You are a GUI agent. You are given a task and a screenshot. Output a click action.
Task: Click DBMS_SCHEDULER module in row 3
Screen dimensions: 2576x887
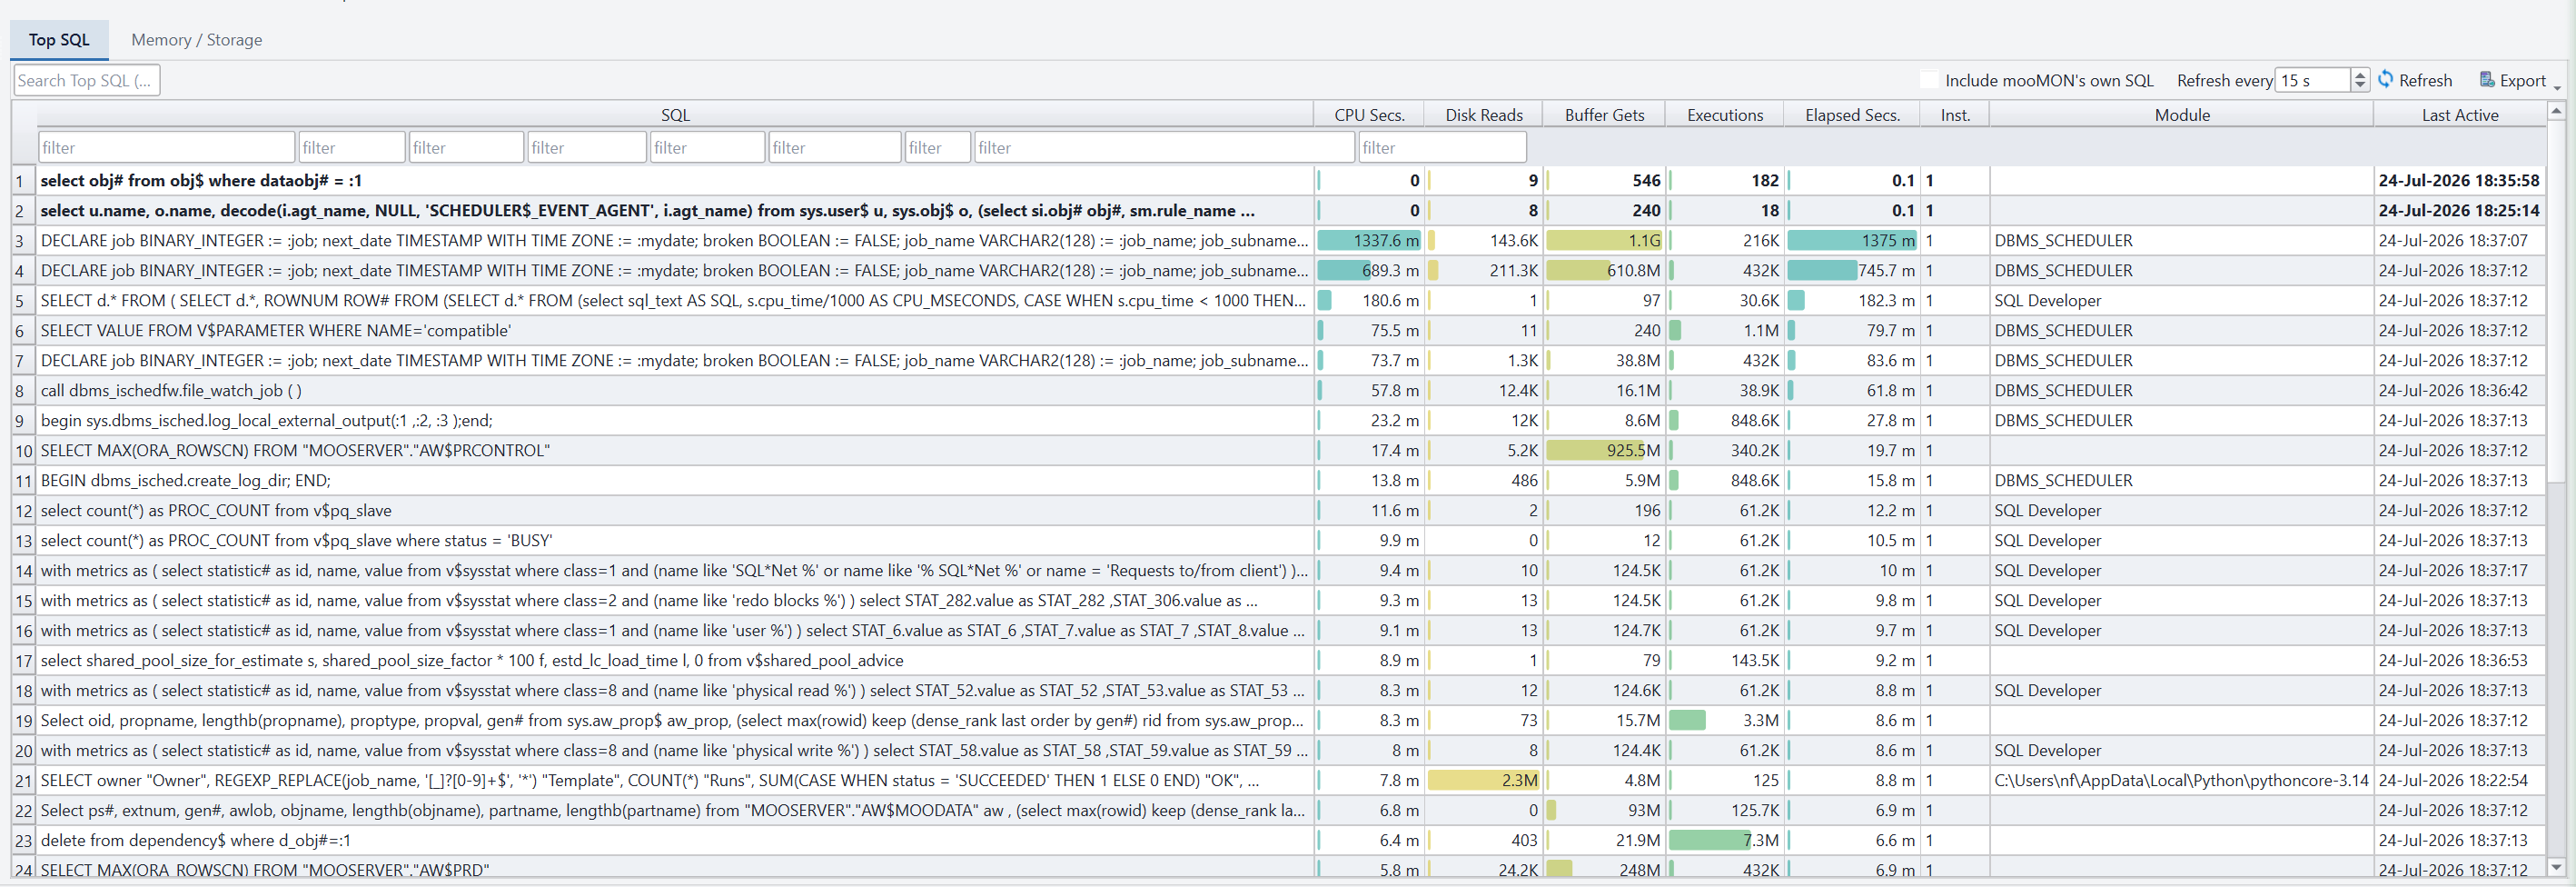2182,241
